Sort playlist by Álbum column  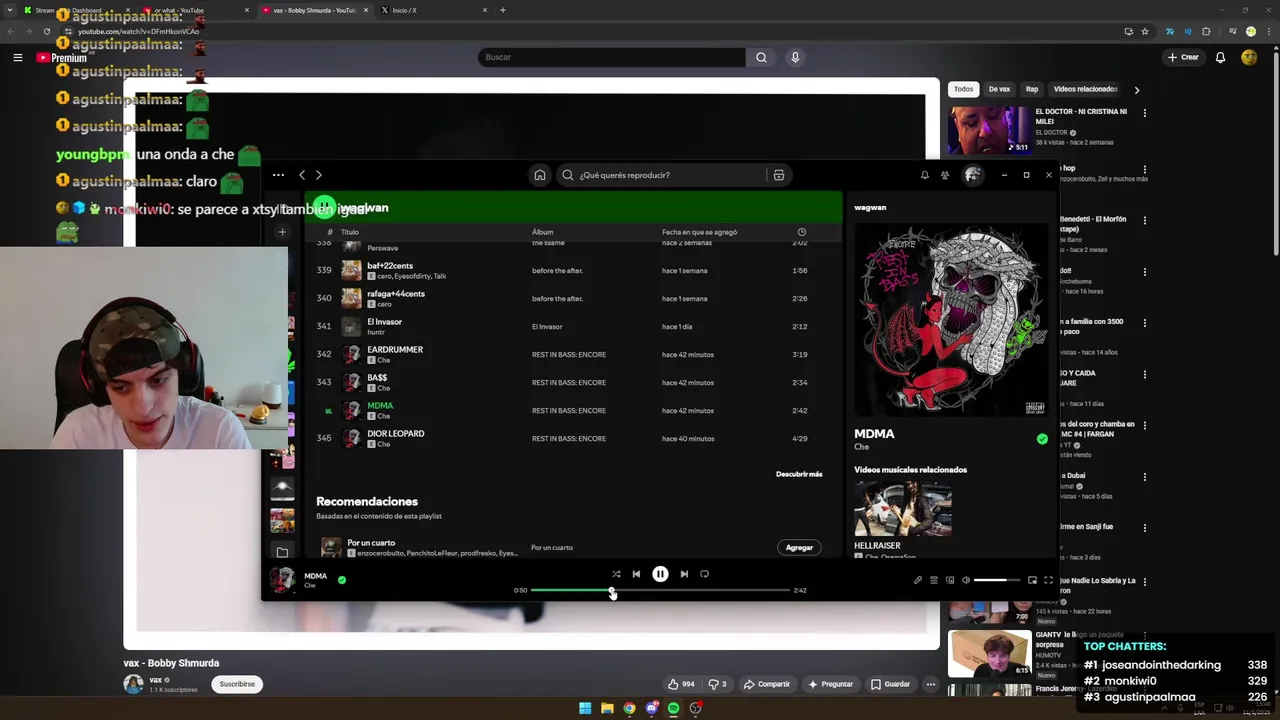pos(542,232)
